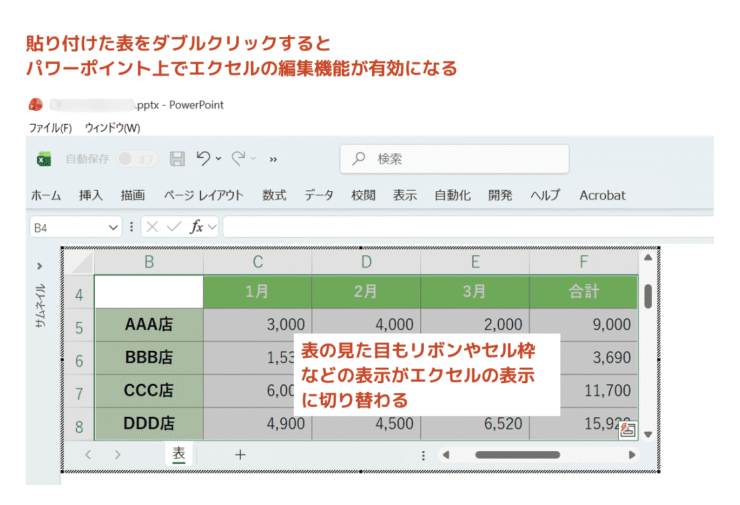
Task: Click the Insert Function fx icon
Action: click(x=196, y=227)
